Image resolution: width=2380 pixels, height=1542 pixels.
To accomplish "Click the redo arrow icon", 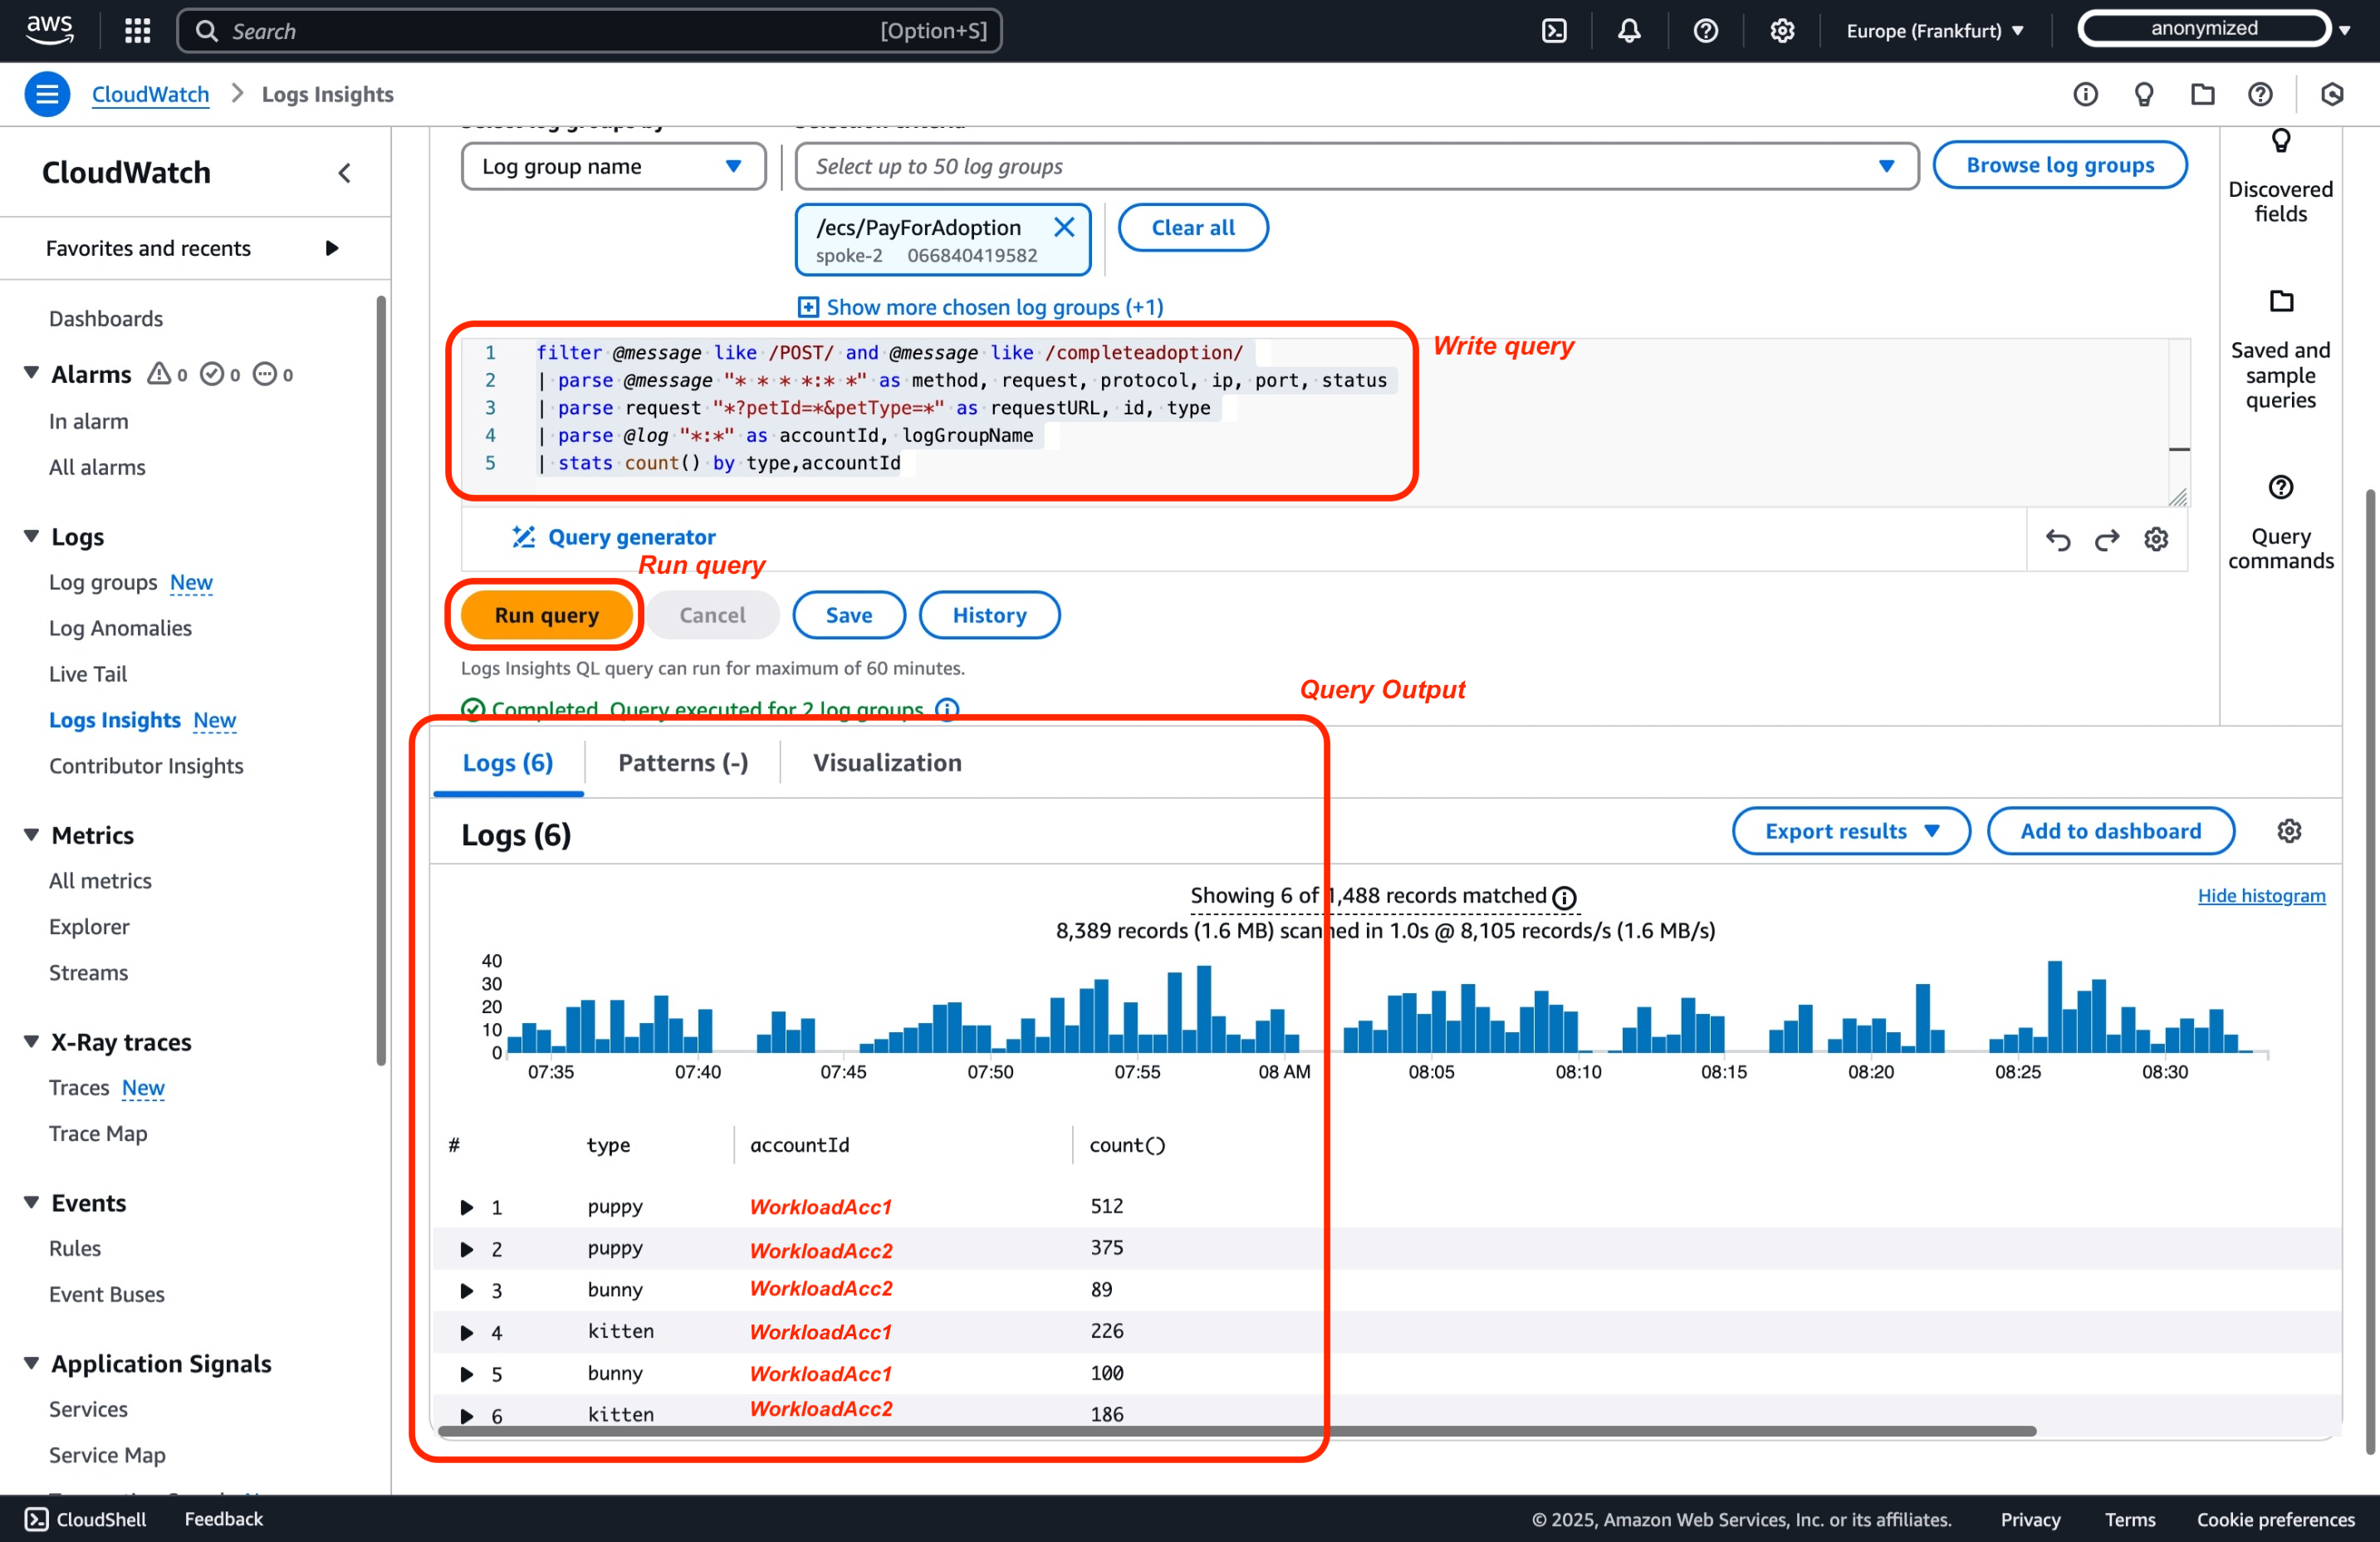I will pos(2106,536).
